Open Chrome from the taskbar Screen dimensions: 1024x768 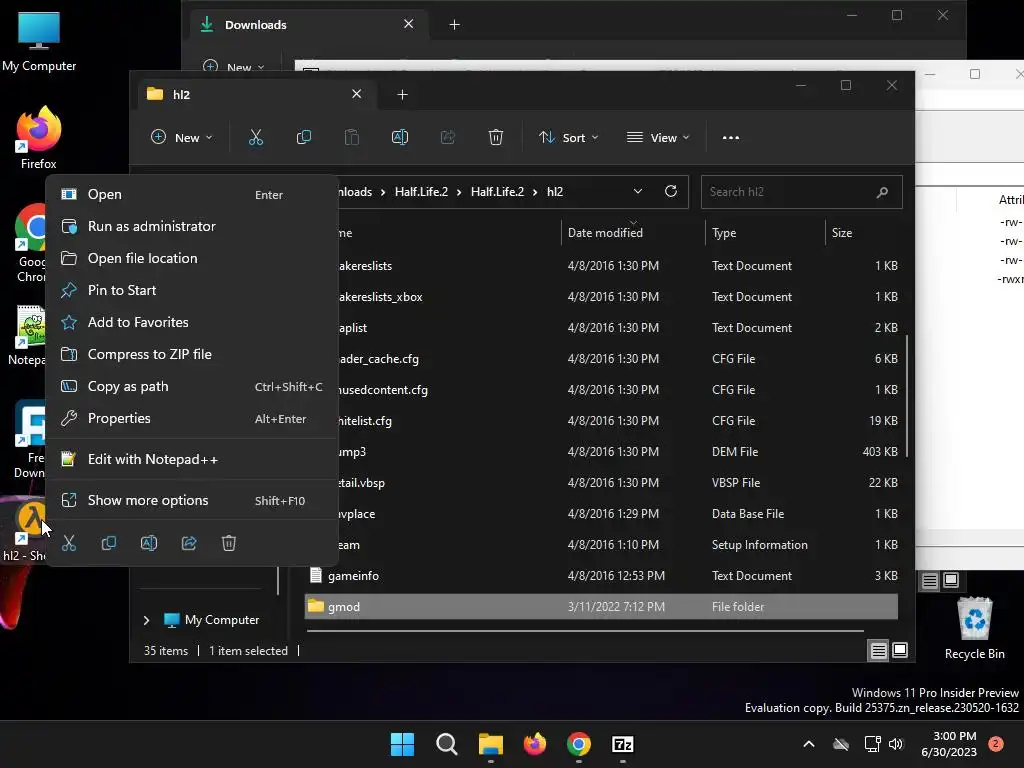tap(579, 744)
